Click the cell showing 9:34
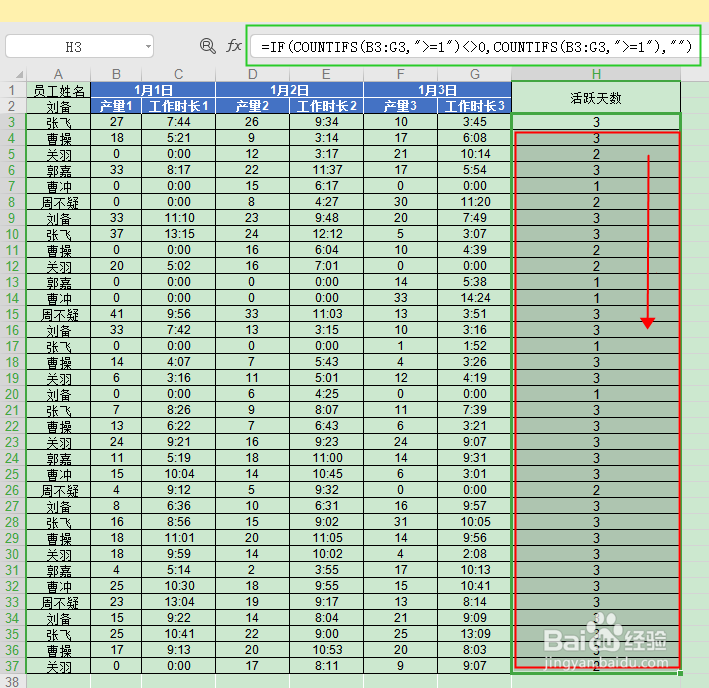709x688 pixels. click(326, 122)
